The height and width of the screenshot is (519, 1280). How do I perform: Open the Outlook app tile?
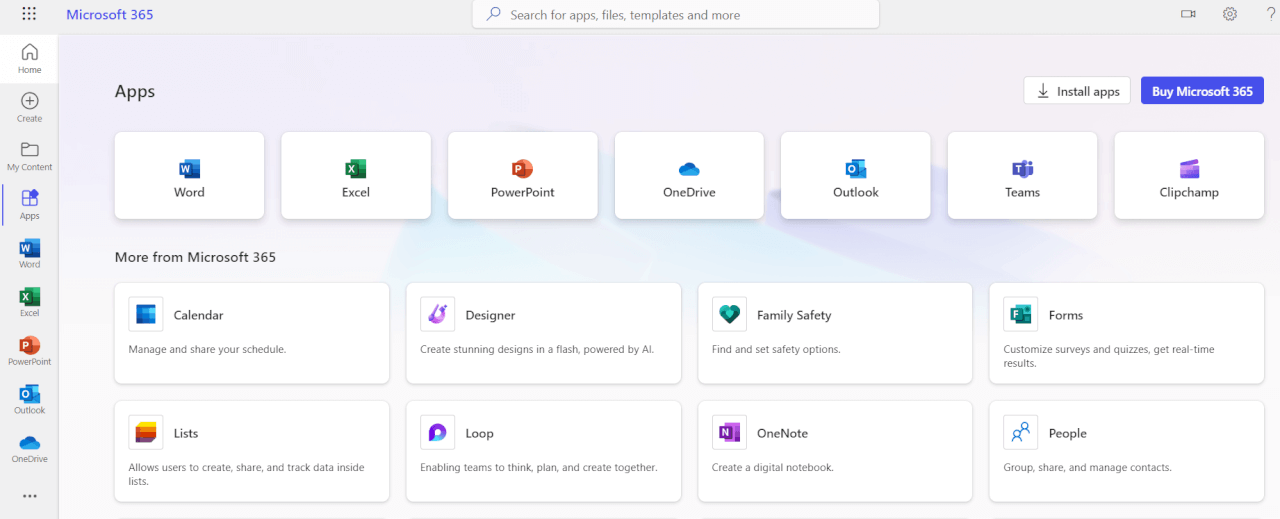[856, 175]
